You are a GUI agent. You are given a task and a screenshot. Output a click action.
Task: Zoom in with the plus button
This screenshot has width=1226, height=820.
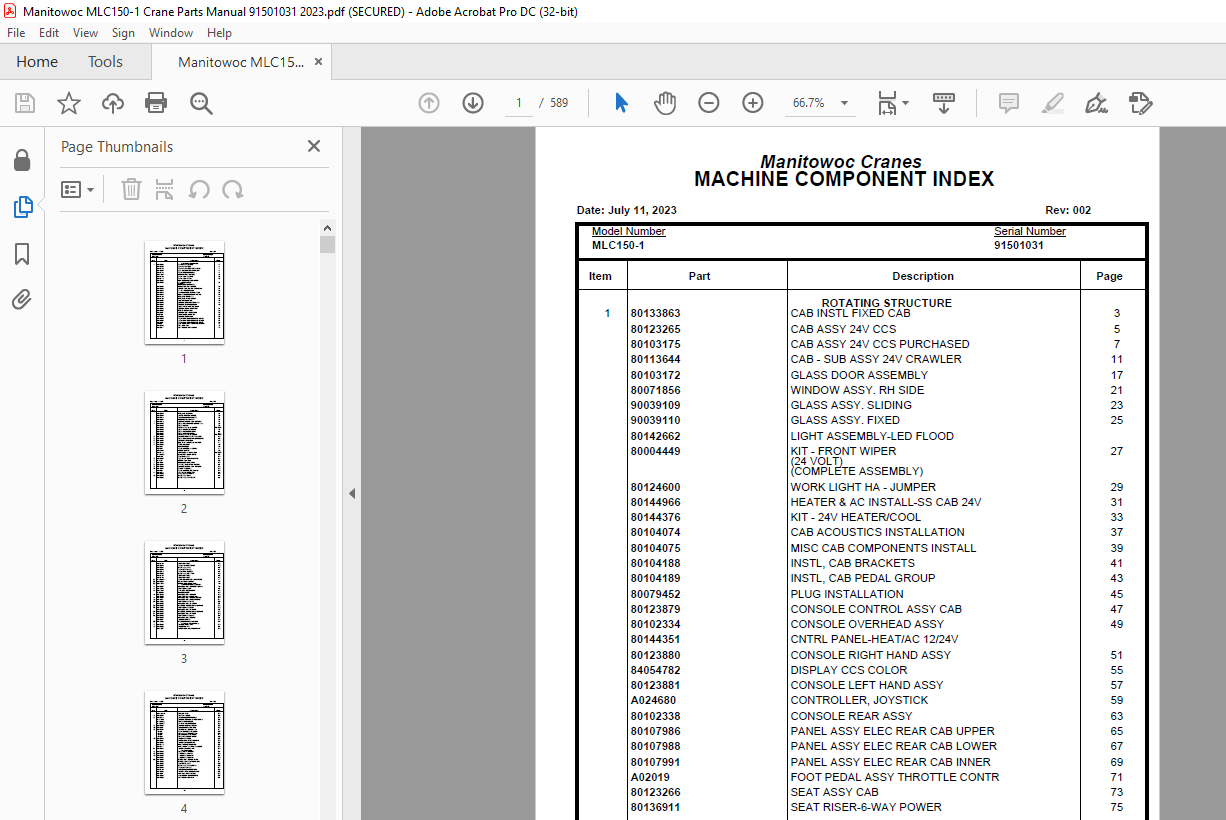(x=753, y=103)
